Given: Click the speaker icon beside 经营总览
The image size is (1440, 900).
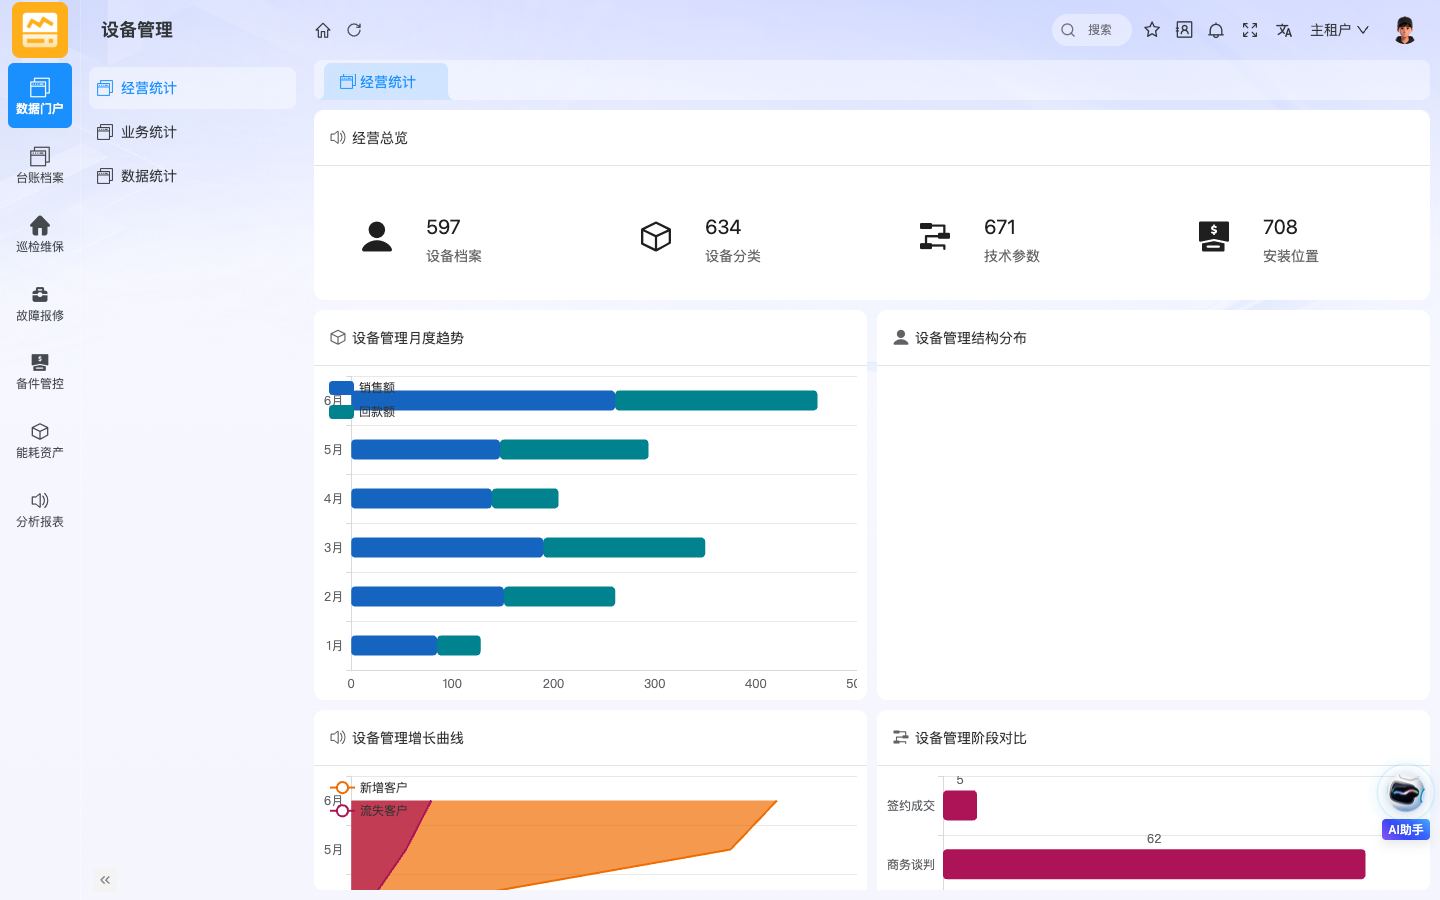Looking at the screenshot, I should (338, 137).
